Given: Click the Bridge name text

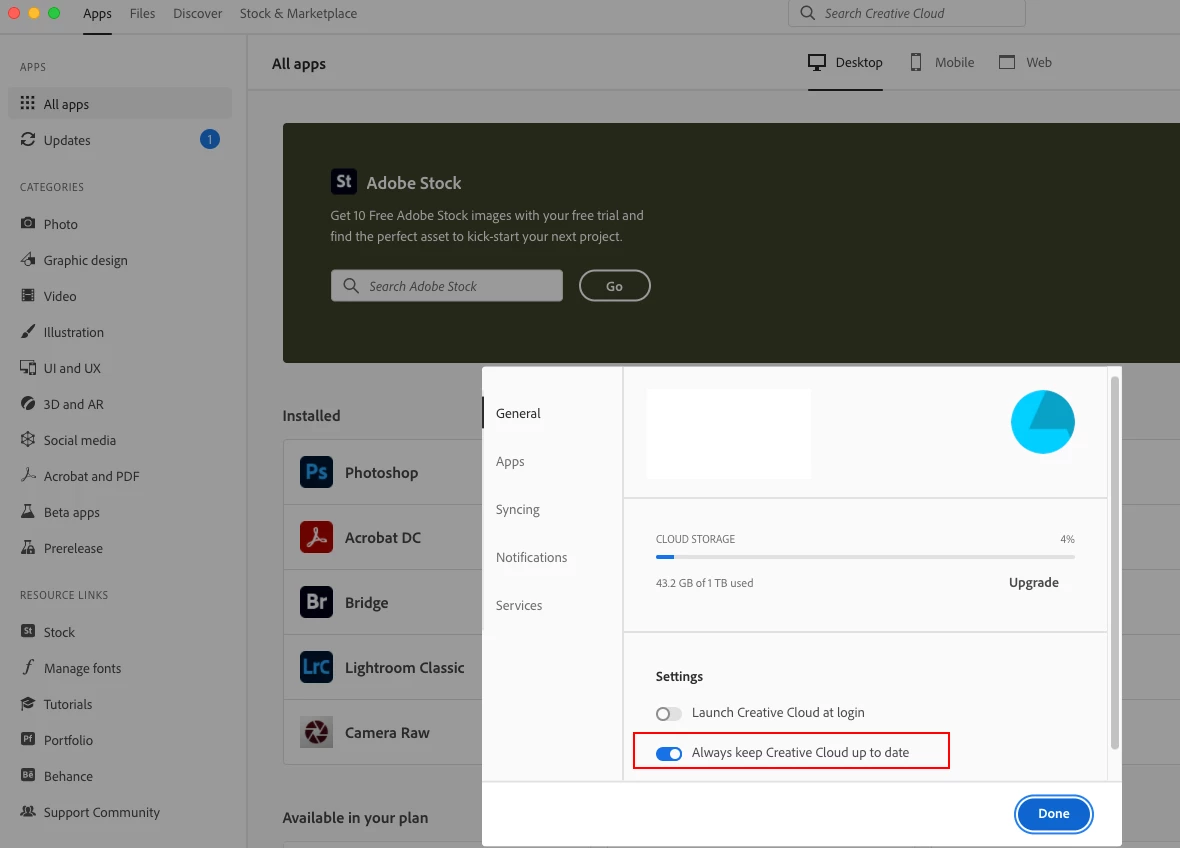Looking at the screenshot, I should [x=366, y=603].
